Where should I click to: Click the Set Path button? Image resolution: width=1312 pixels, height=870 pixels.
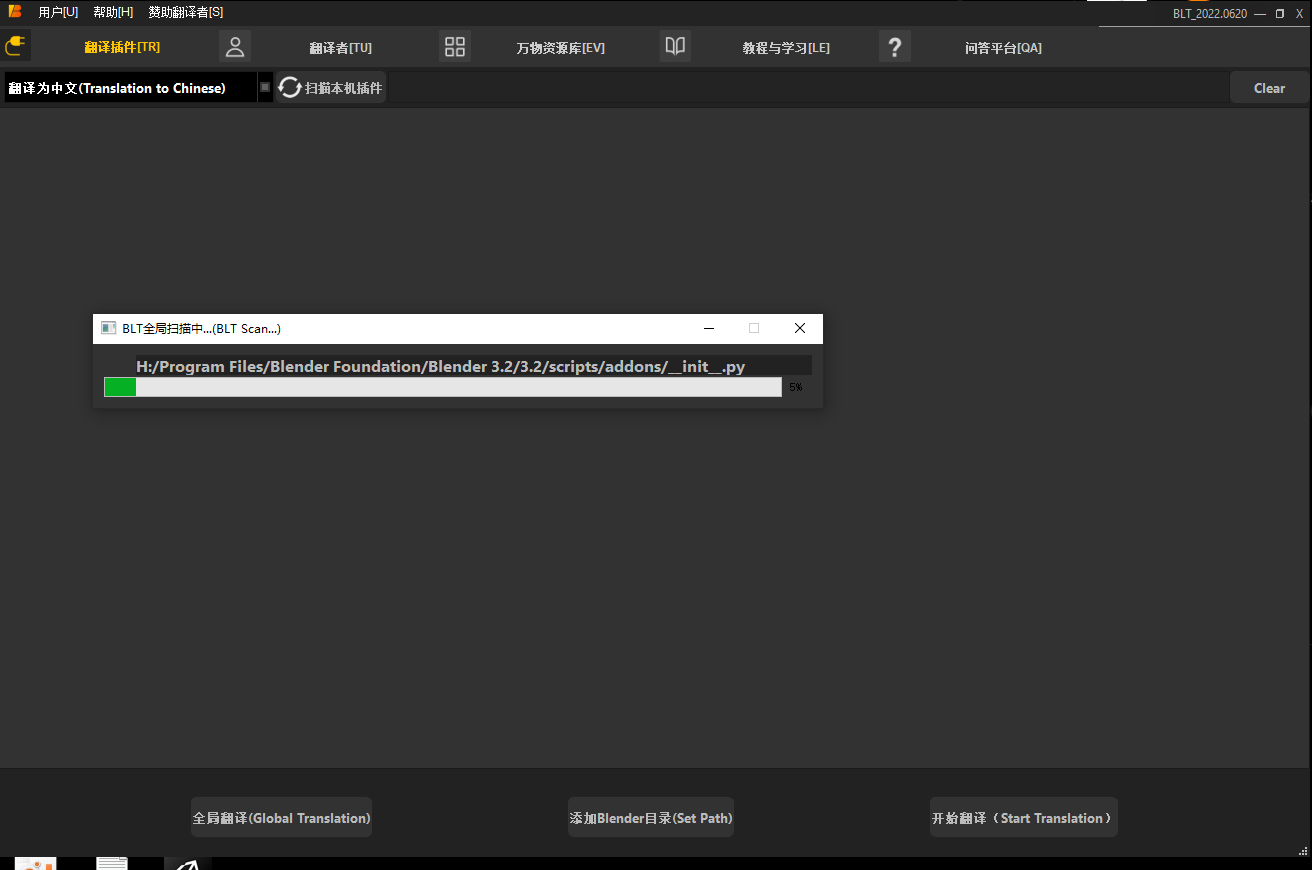coord(651,818)
